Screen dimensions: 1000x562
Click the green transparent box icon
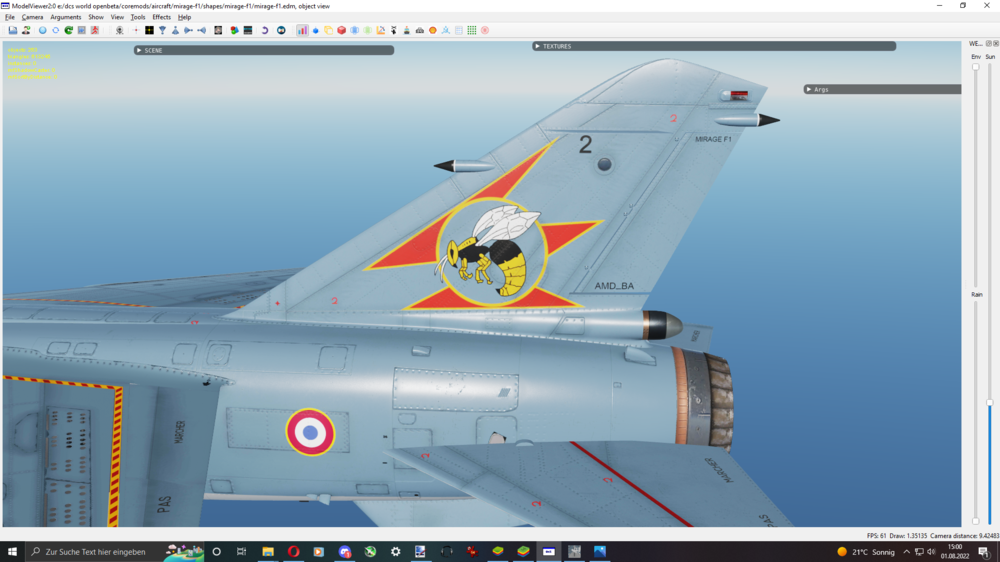coord(368,30)
